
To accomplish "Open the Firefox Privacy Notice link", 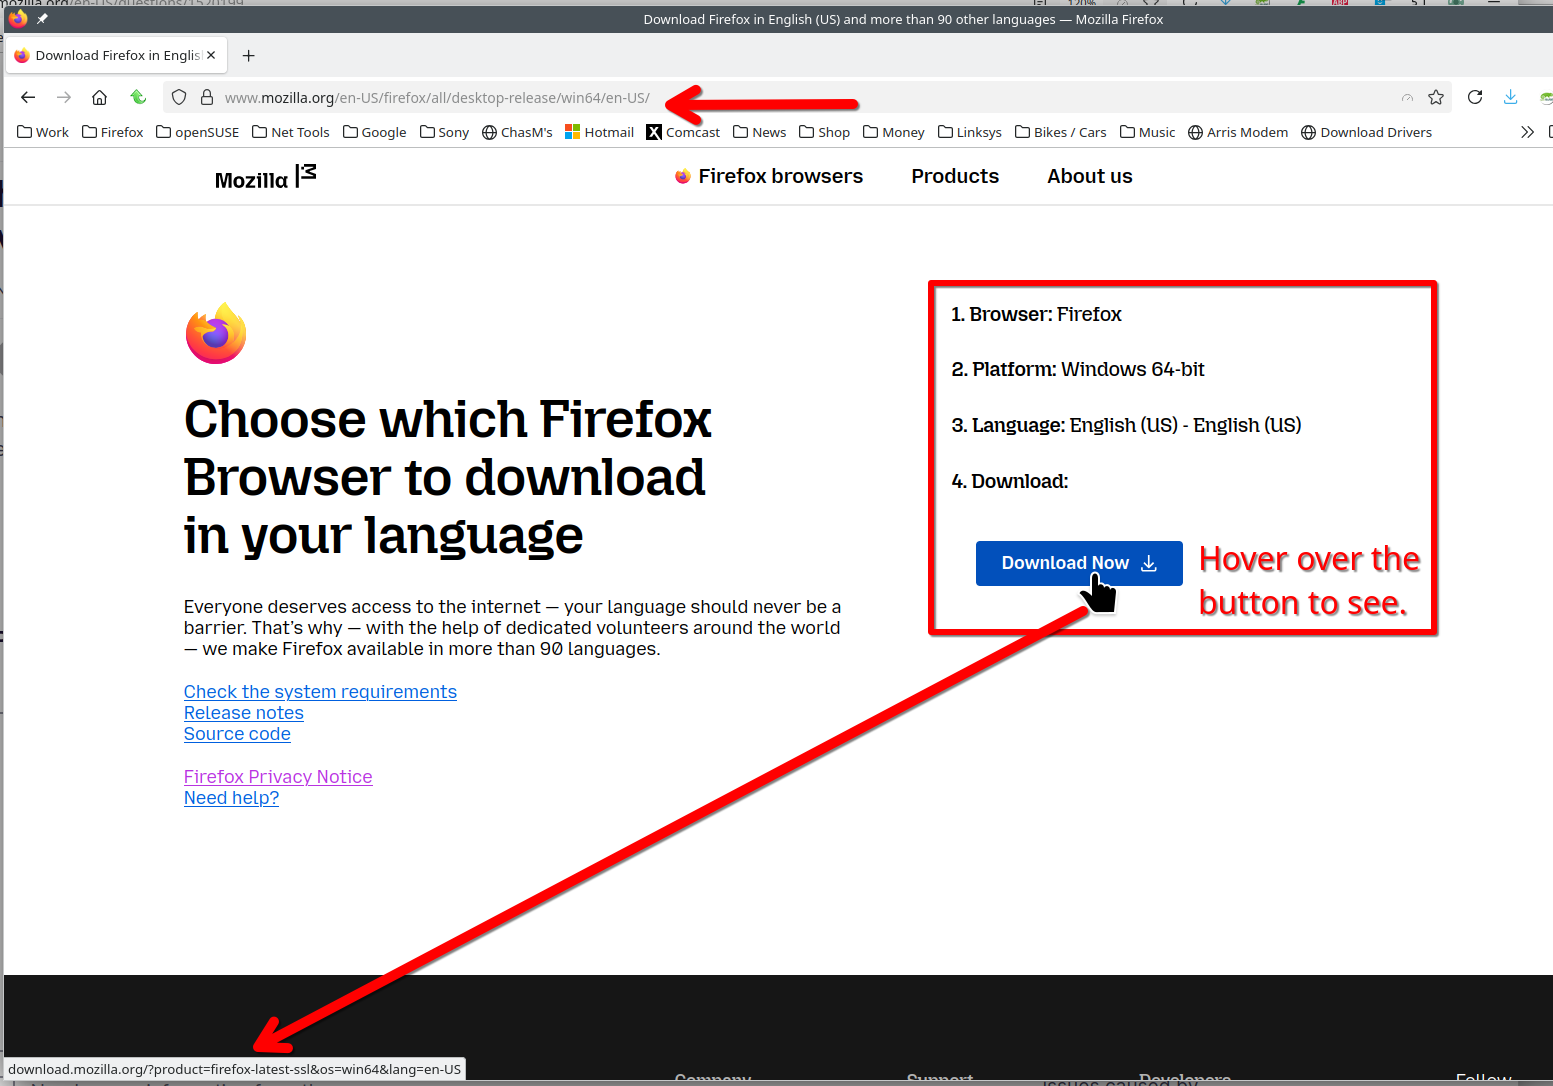I will tap(278, 777).
